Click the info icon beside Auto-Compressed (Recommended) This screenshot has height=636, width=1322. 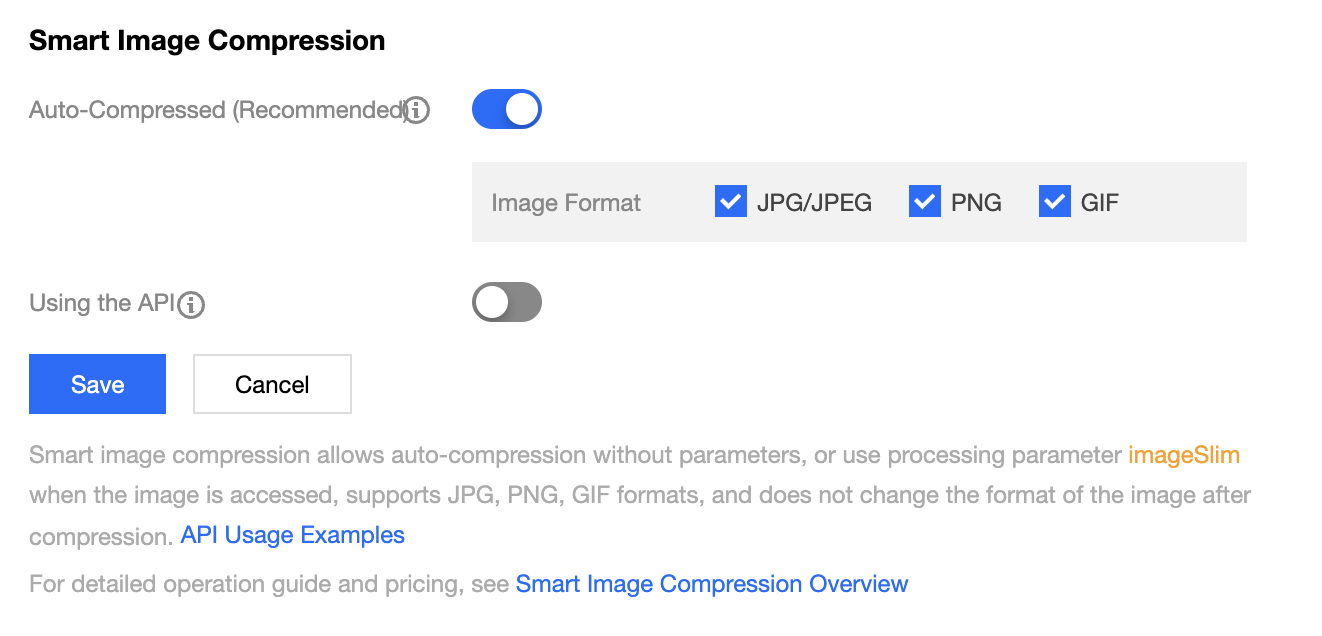click(x=417, y=110)
